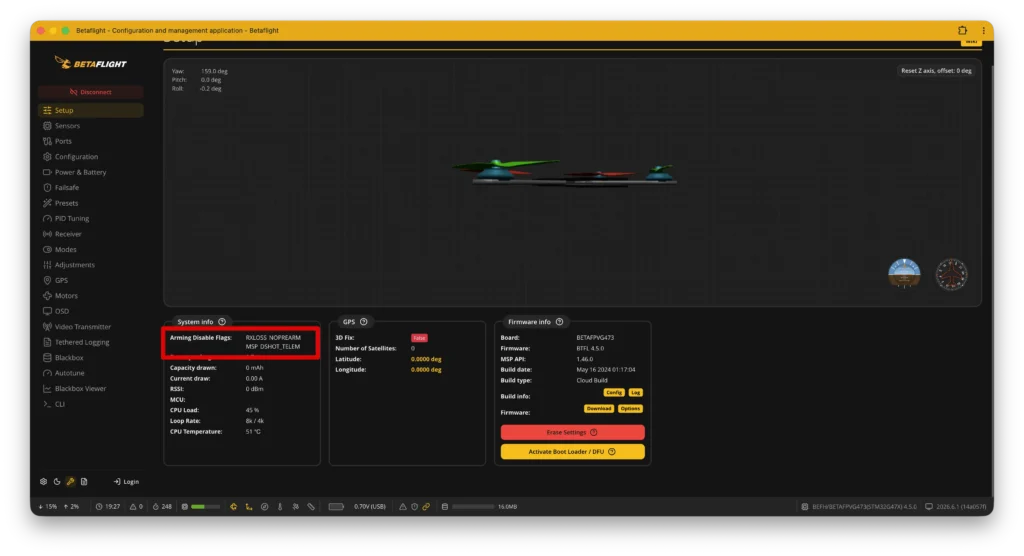
Task: Open the PID Tuning tab
Action: 91,218
